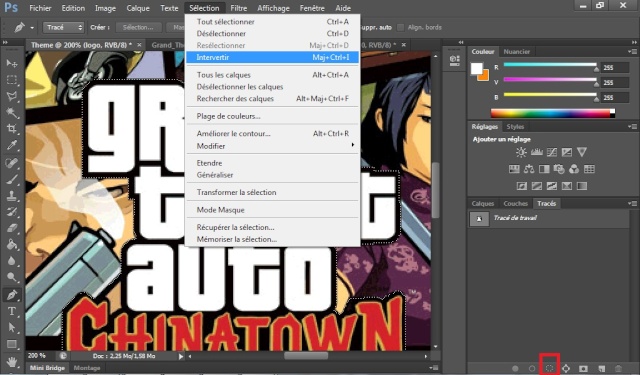Select the Crop tool

[x=12, y=129]
